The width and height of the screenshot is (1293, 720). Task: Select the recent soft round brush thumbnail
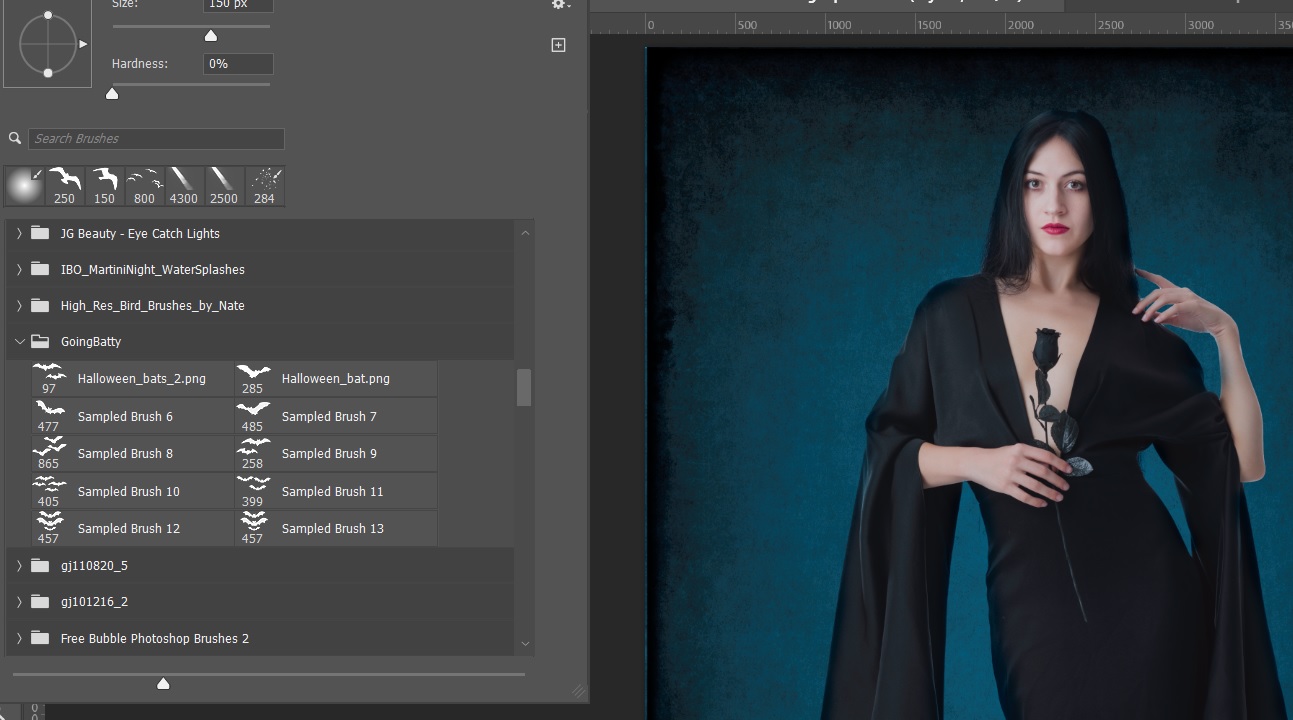click(x=24, y=186)
